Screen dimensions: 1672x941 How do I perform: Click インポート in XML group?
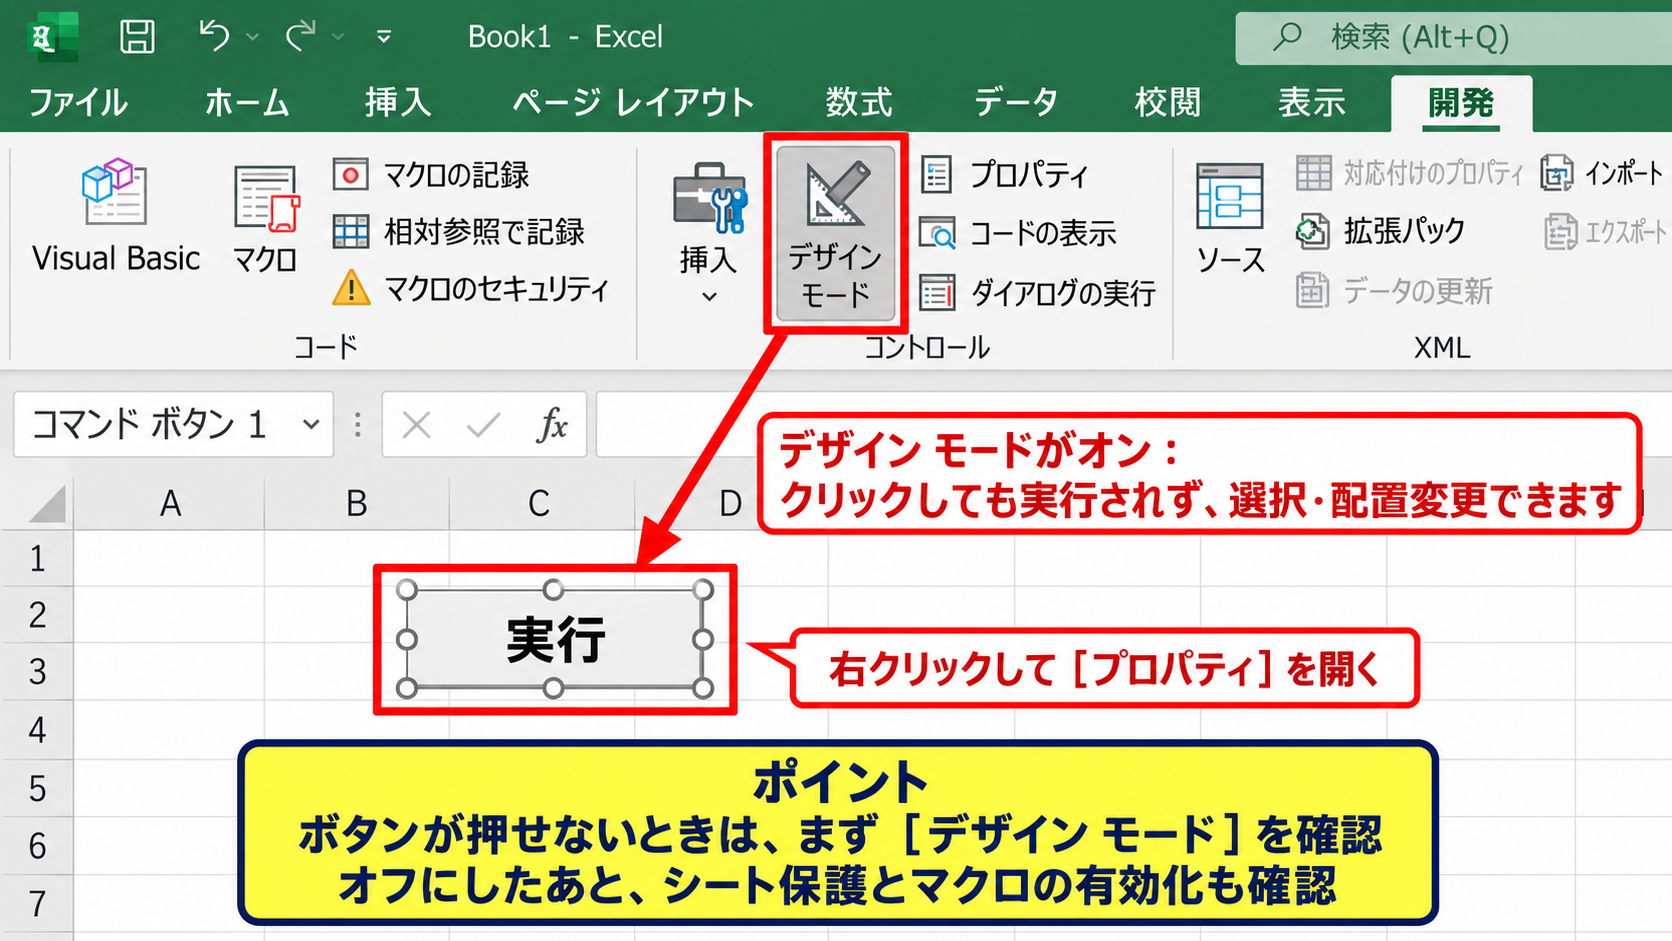(x=1602, y=173)
